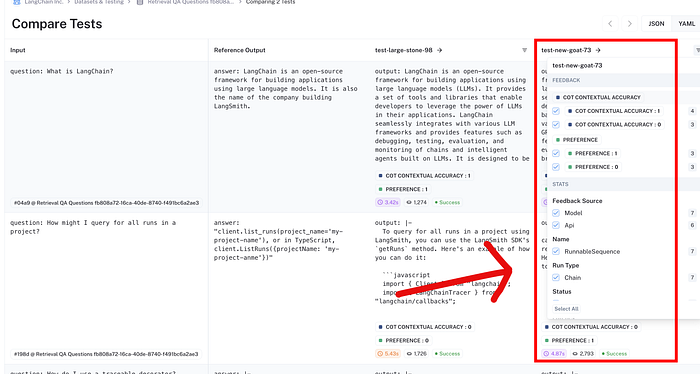This screenshot has height=374, width=700.
Task: Go to the previous example arrow
Action: click(610, 24)
